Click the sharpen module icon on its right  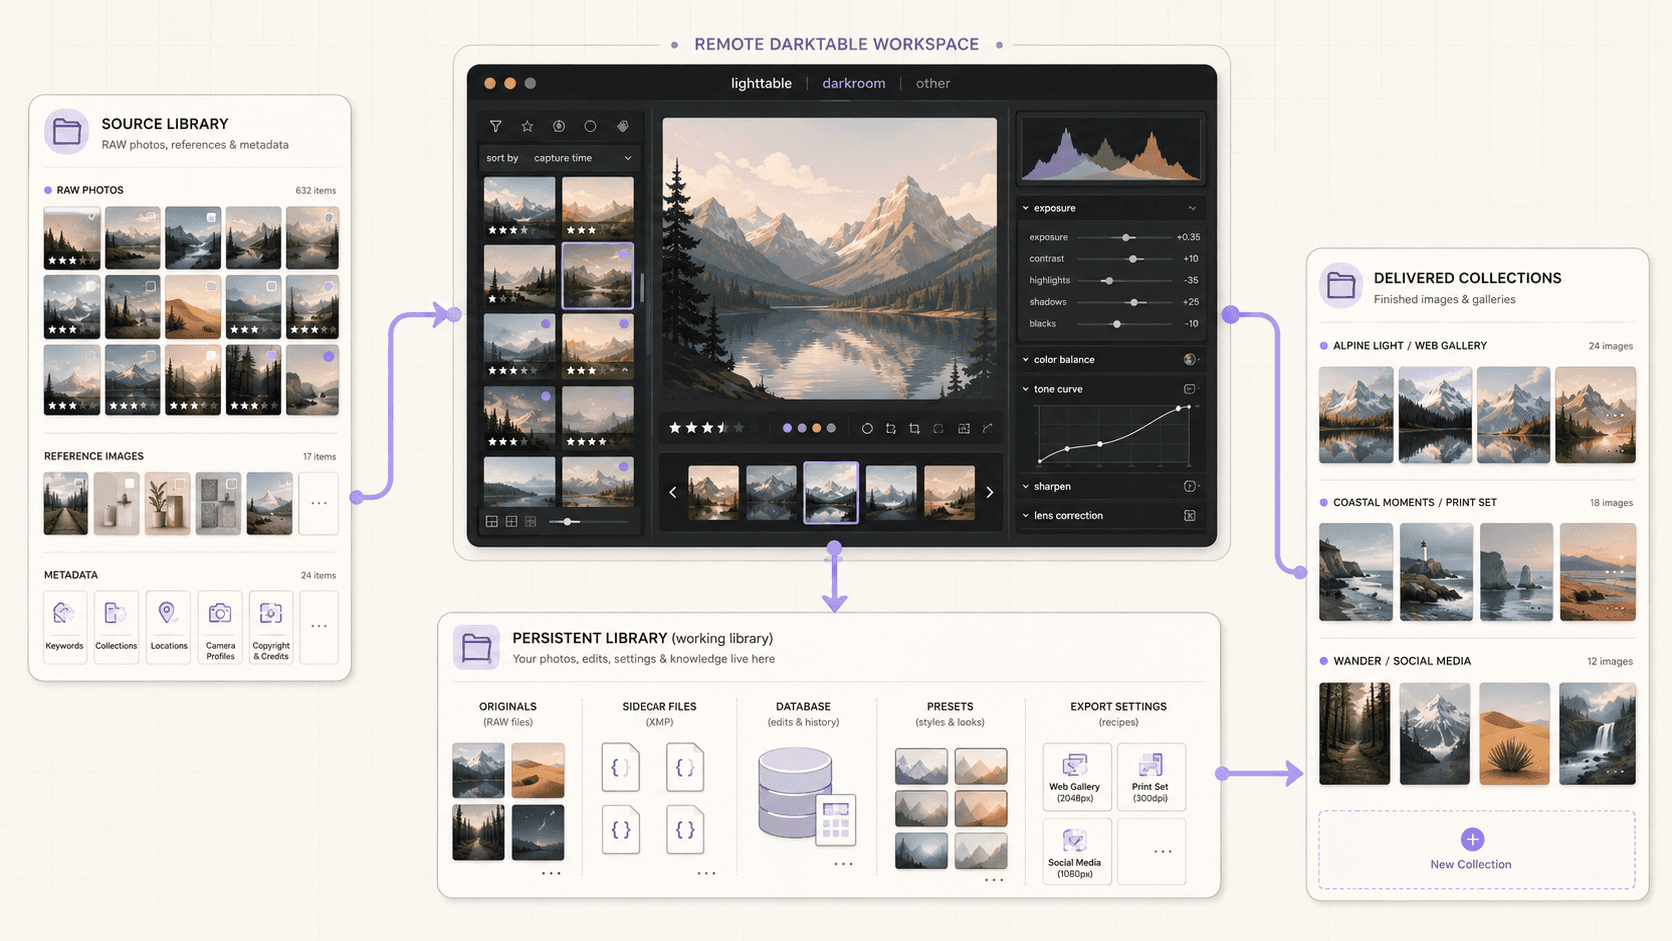tap(1189, 486)
